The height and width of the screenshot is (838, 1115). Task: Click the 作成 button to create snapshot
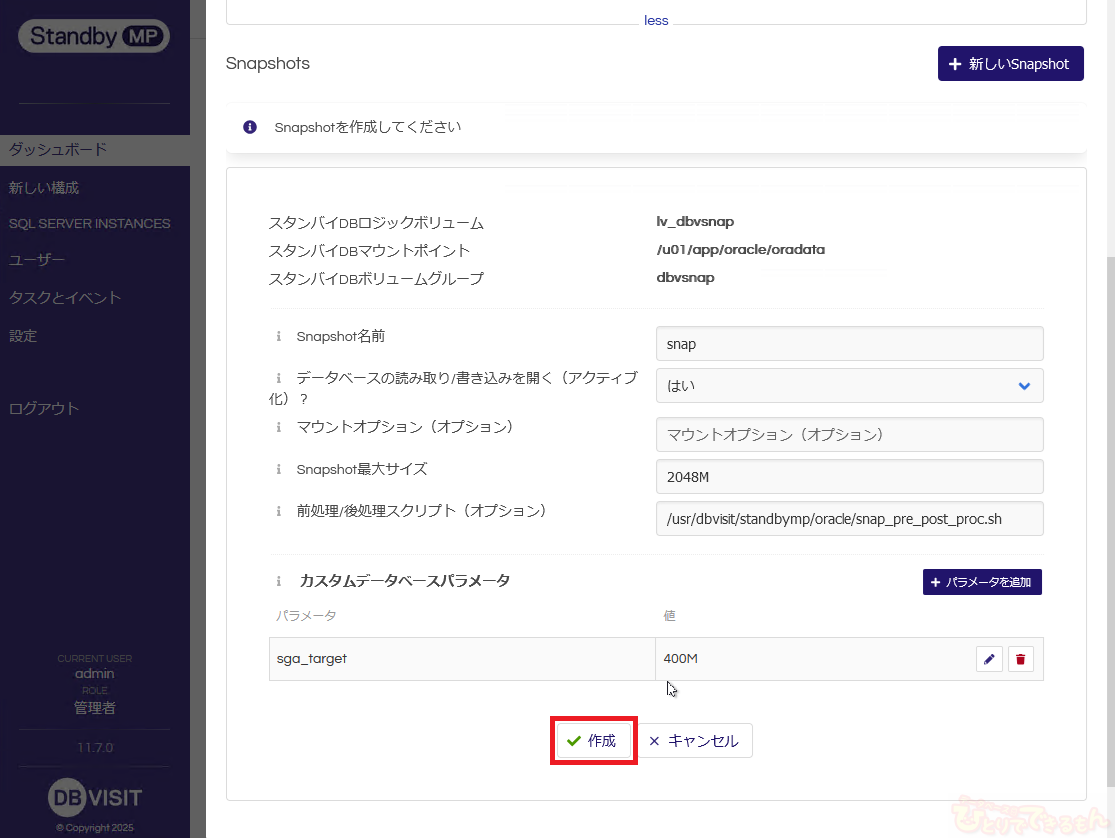593,741
